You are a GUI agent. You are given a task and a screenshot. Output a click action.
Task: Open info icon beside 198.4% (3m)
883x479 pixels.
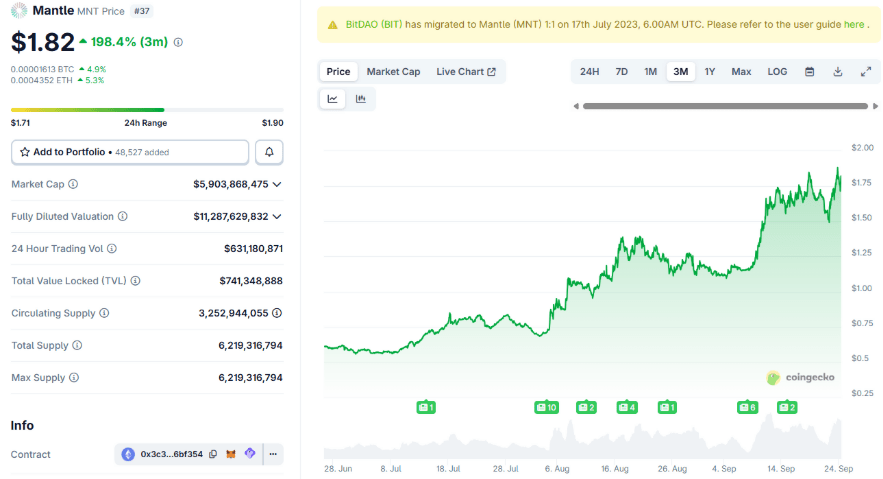[x=178, y=42]
